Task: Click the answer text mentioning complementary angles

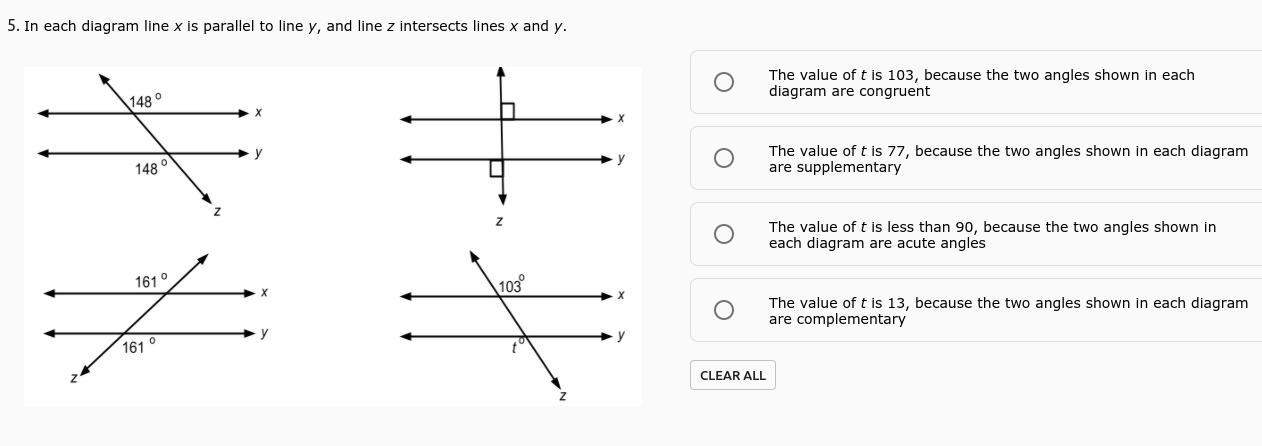Action: tap(1007, 311)
